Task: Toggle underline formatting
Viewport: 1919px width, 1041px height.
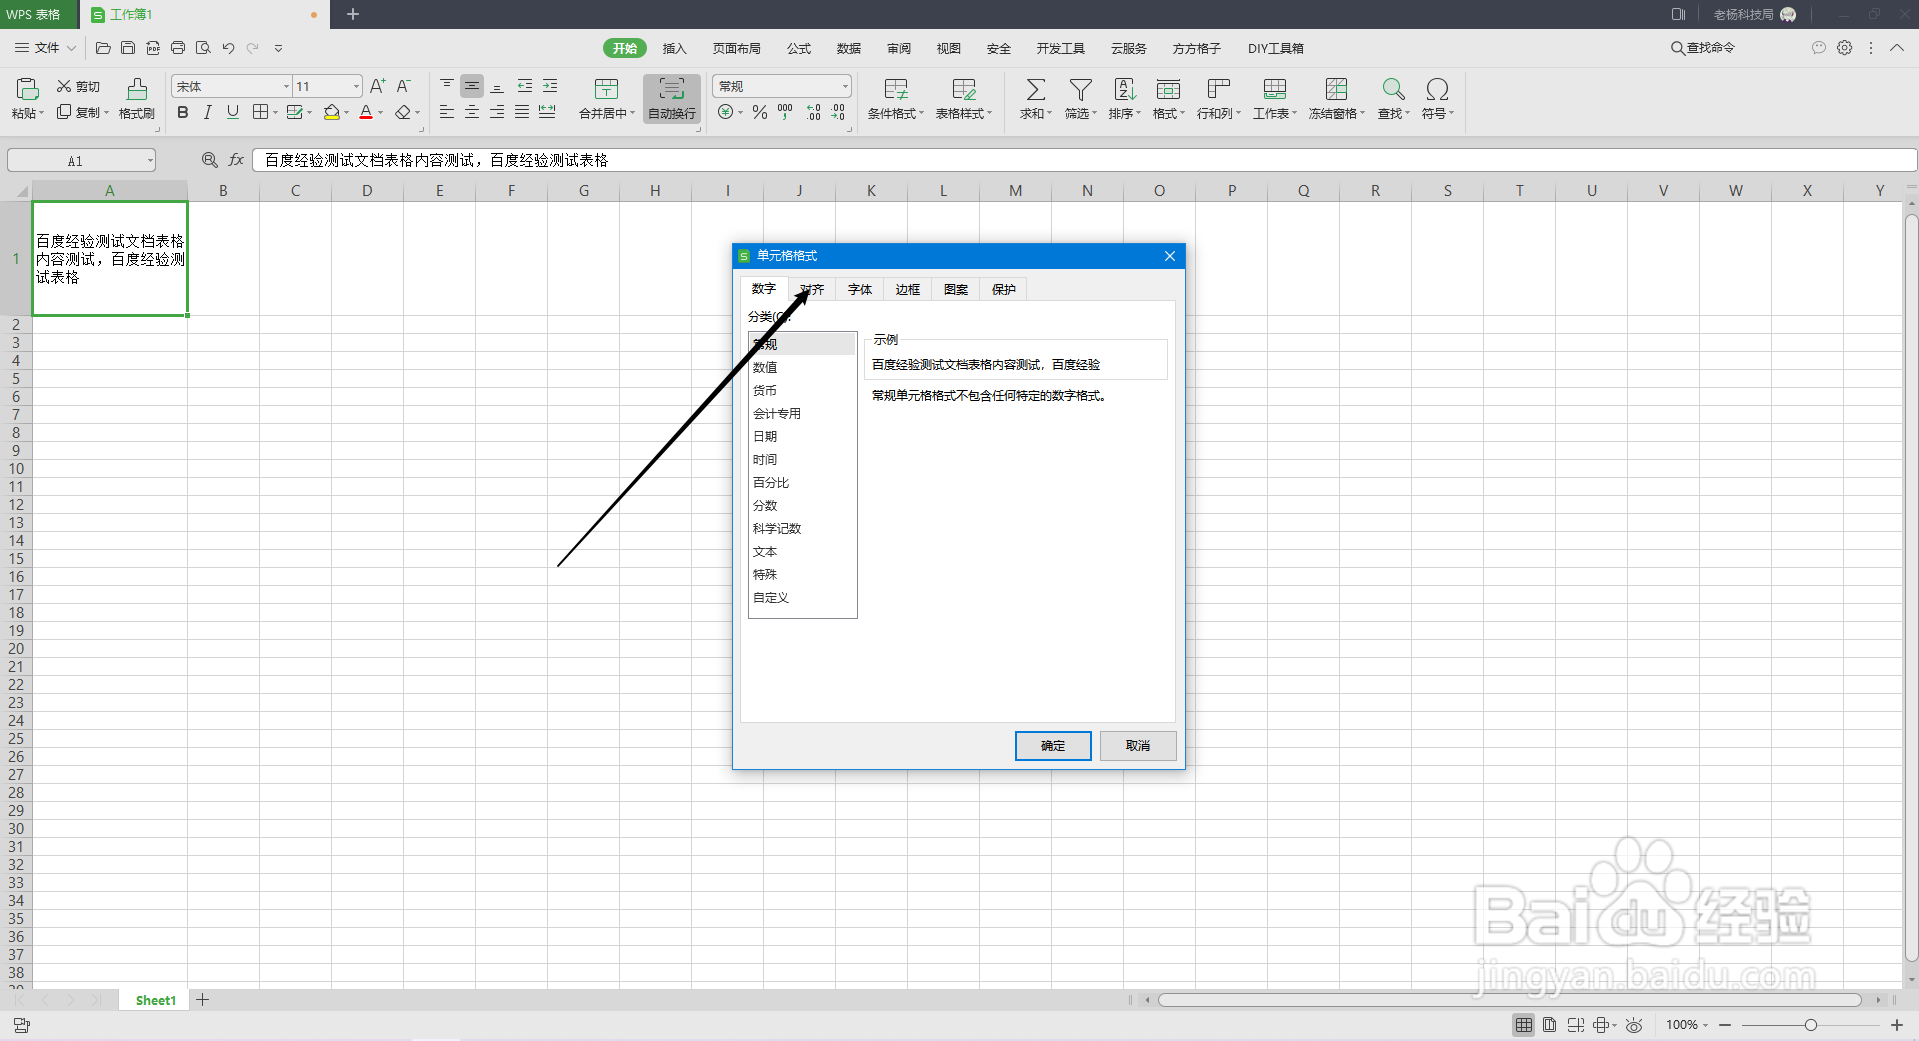Action: [232, 113]
